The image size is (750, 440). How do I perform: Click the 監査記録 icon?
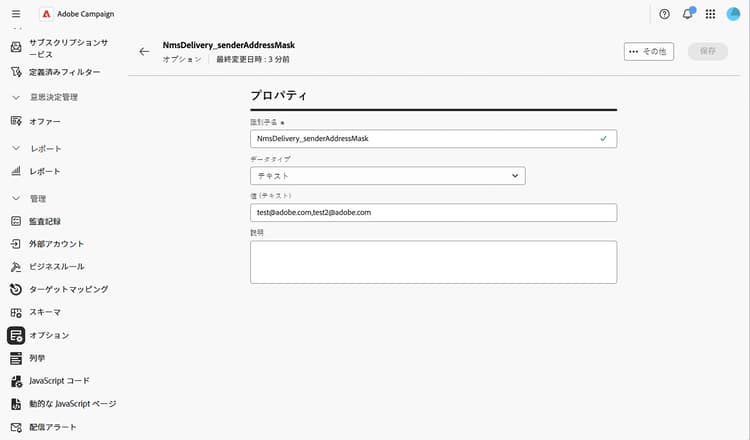point(16,221)
